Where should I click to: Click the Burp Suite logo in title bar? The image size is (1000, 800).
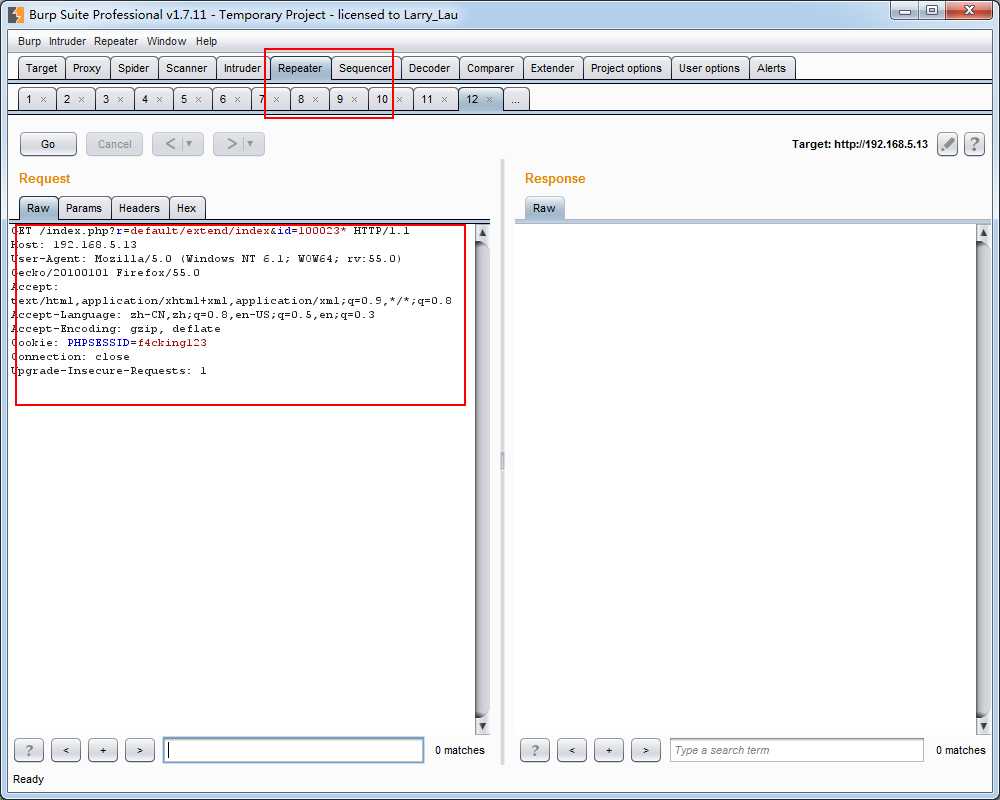point(16,14)
